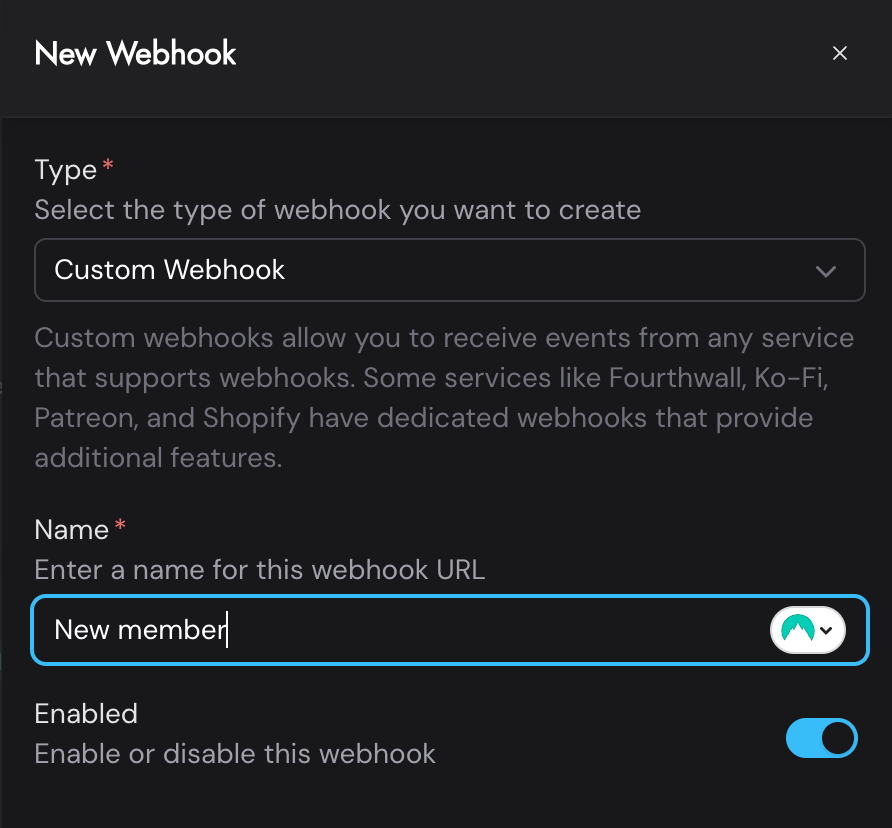Image resolution: width=892 pixels, height=828 pixels.
Task: Click the blue toggle slider control
Action: (822, 738)
